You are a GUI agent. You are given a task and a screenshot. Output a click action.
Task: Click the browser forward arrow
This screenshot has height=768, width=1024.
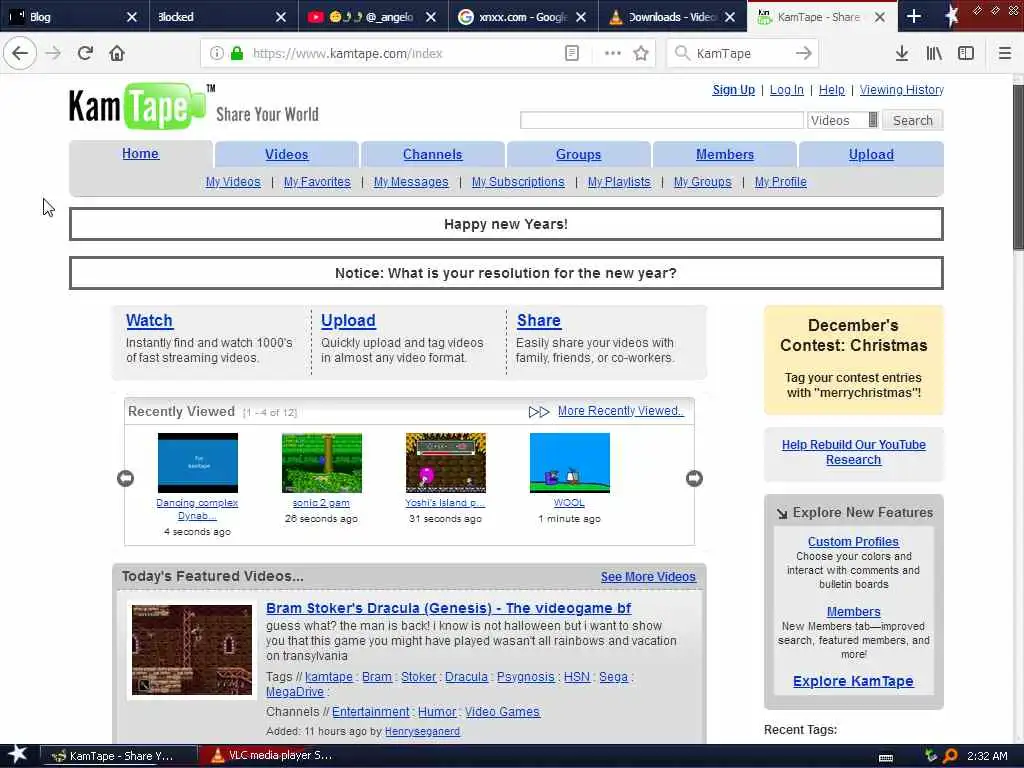pyautogui.click(x=53, y=53)
